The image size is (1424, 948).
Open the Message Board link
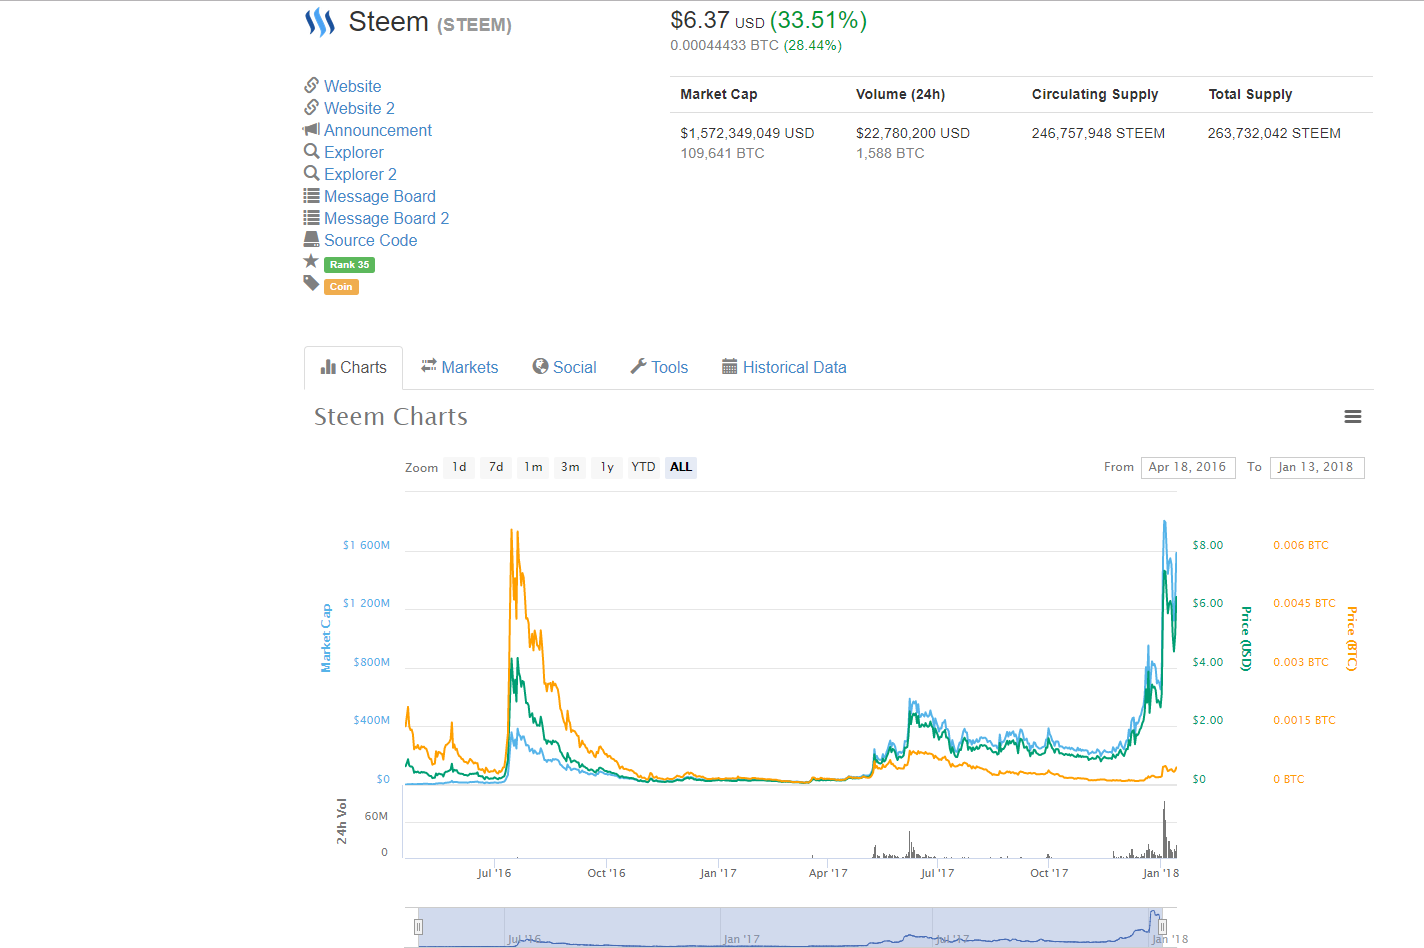(380, 196)
